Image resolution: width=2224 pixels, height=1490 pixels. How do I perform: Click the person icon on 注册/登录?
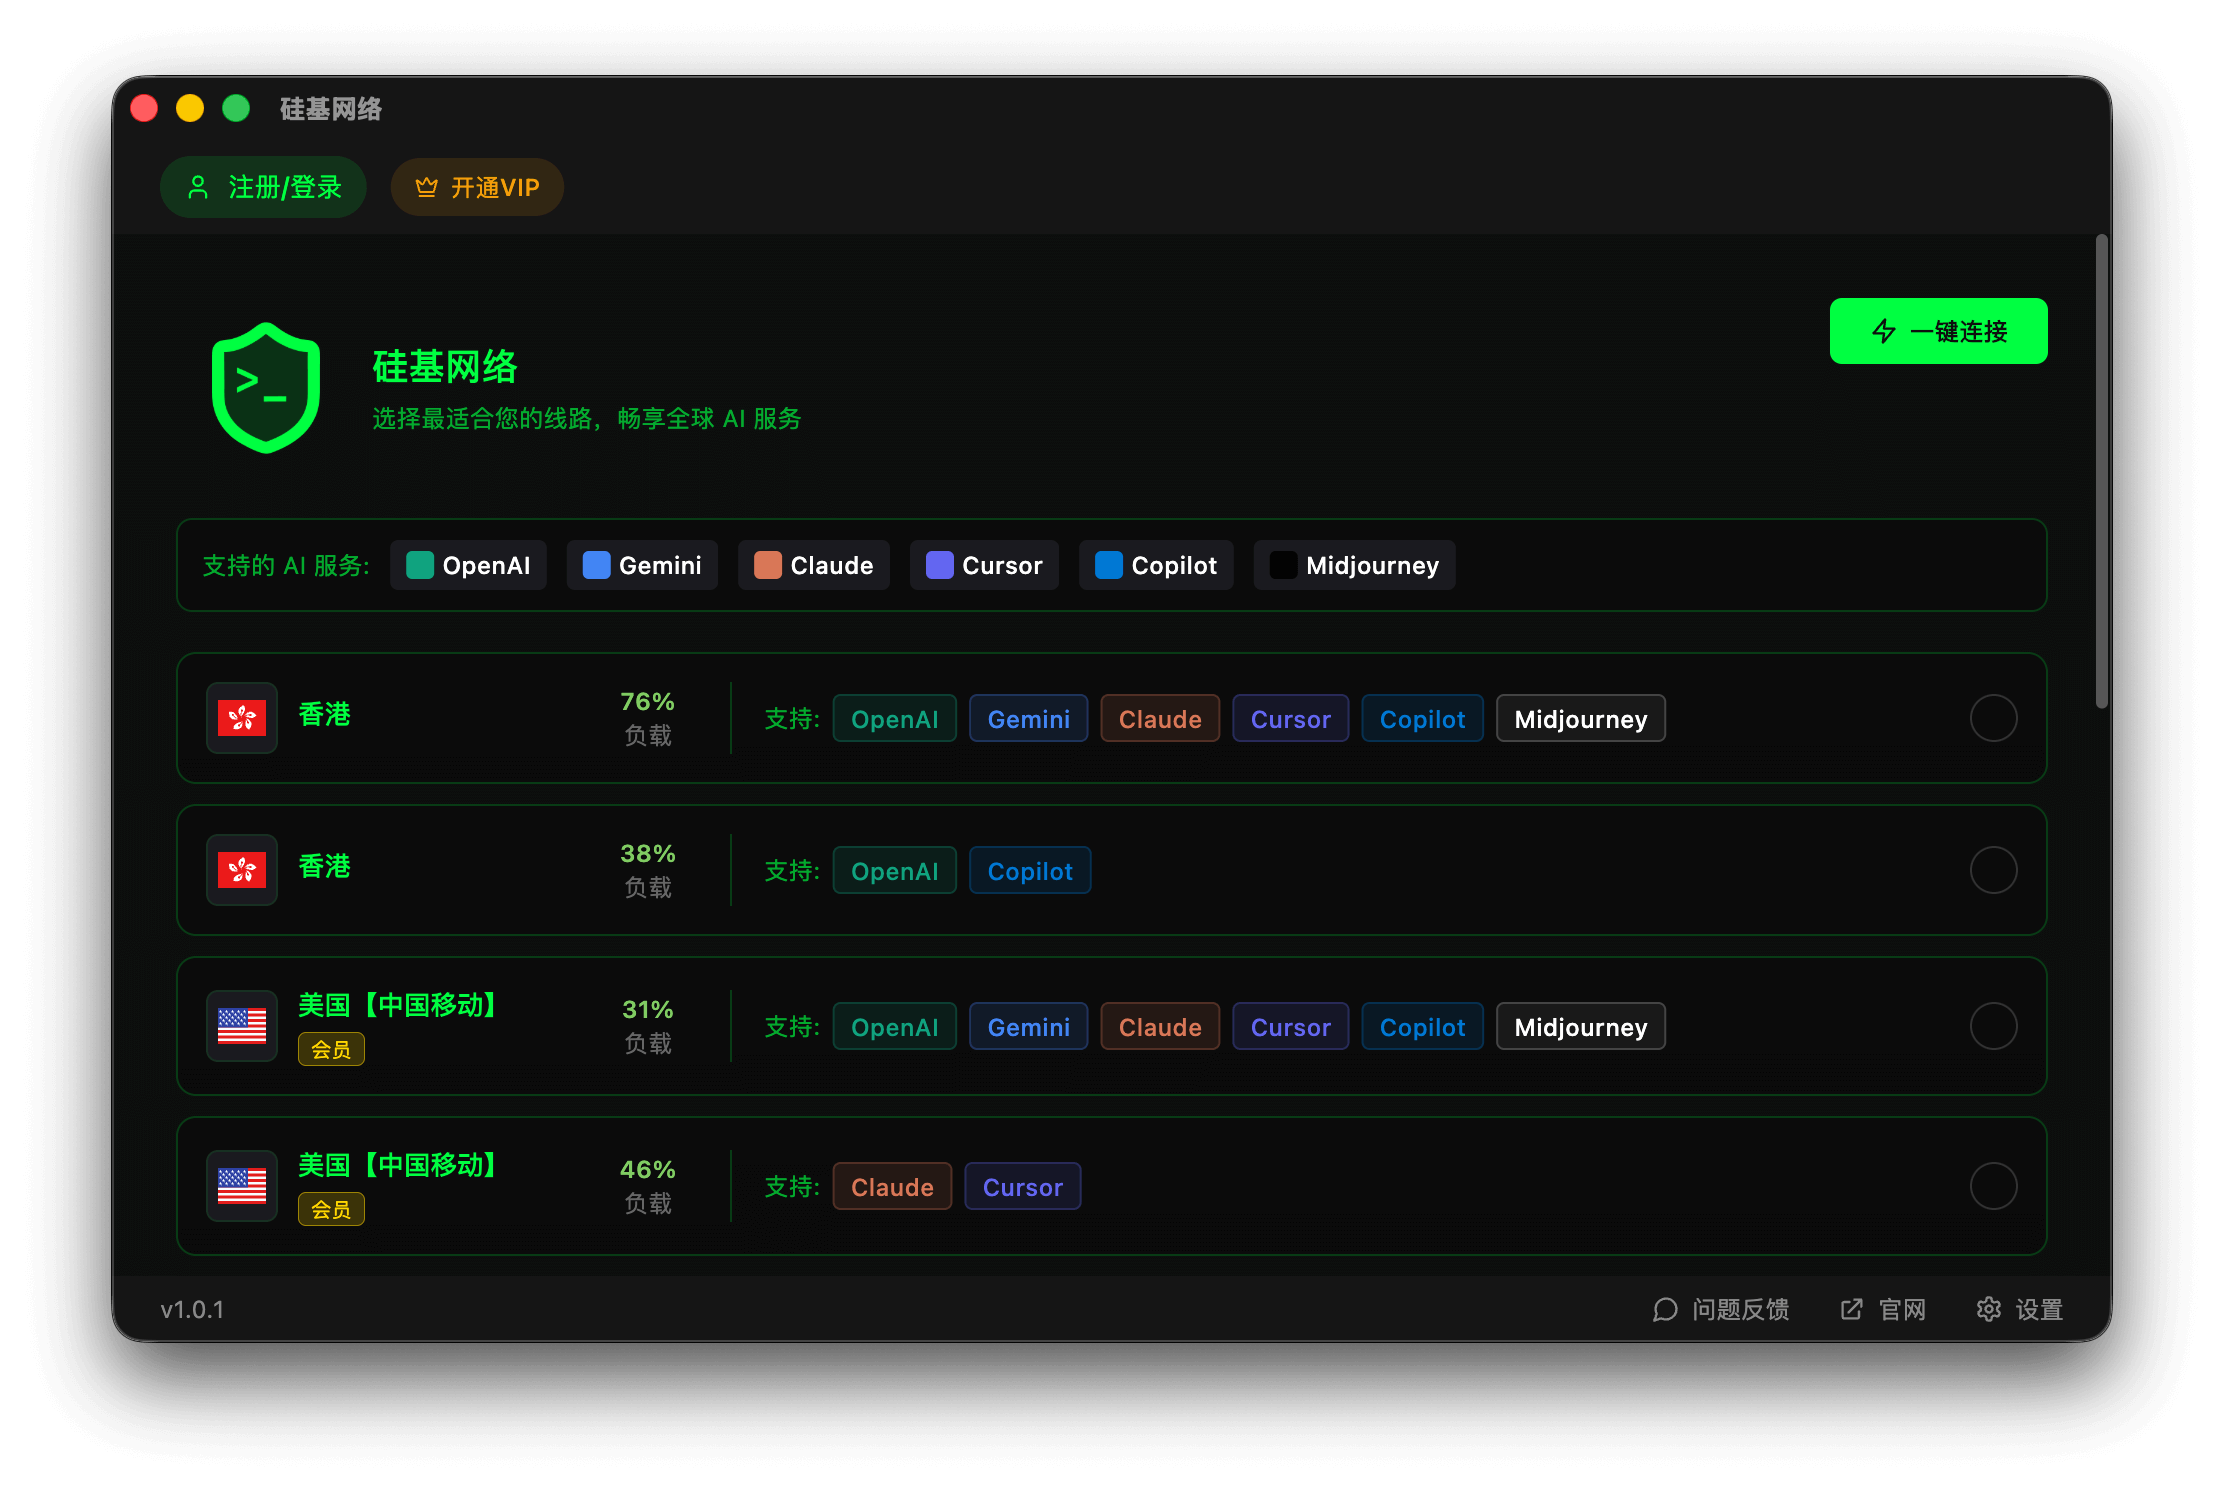(196, 187)
